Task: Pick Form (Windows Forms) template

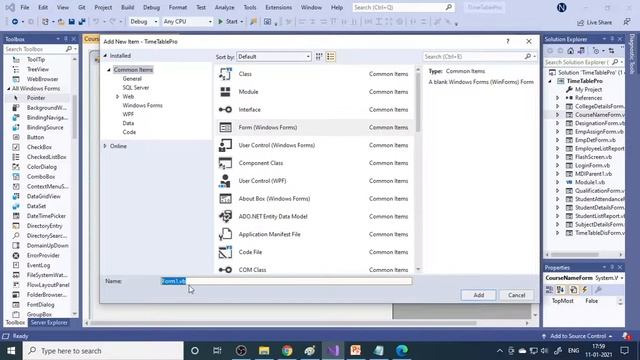Action: coord(314,127)
